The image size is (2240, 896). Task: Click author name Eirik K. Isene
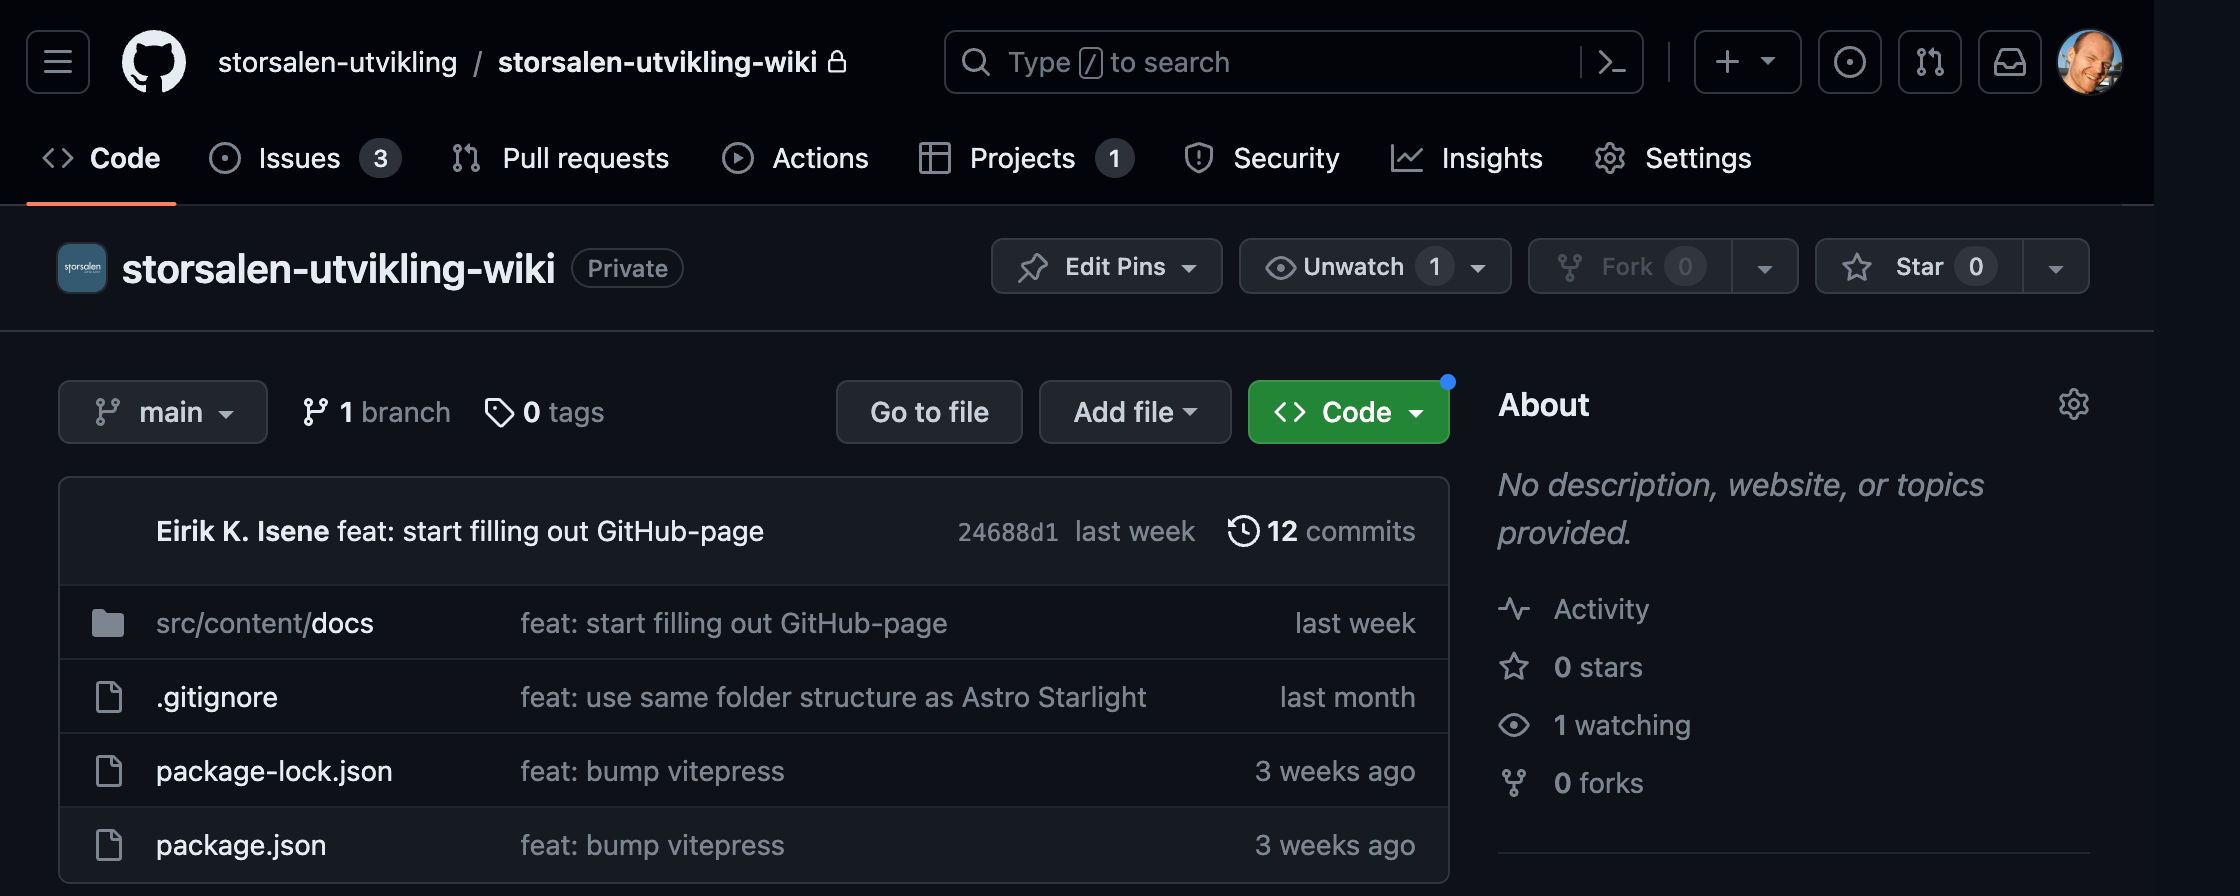243,531
